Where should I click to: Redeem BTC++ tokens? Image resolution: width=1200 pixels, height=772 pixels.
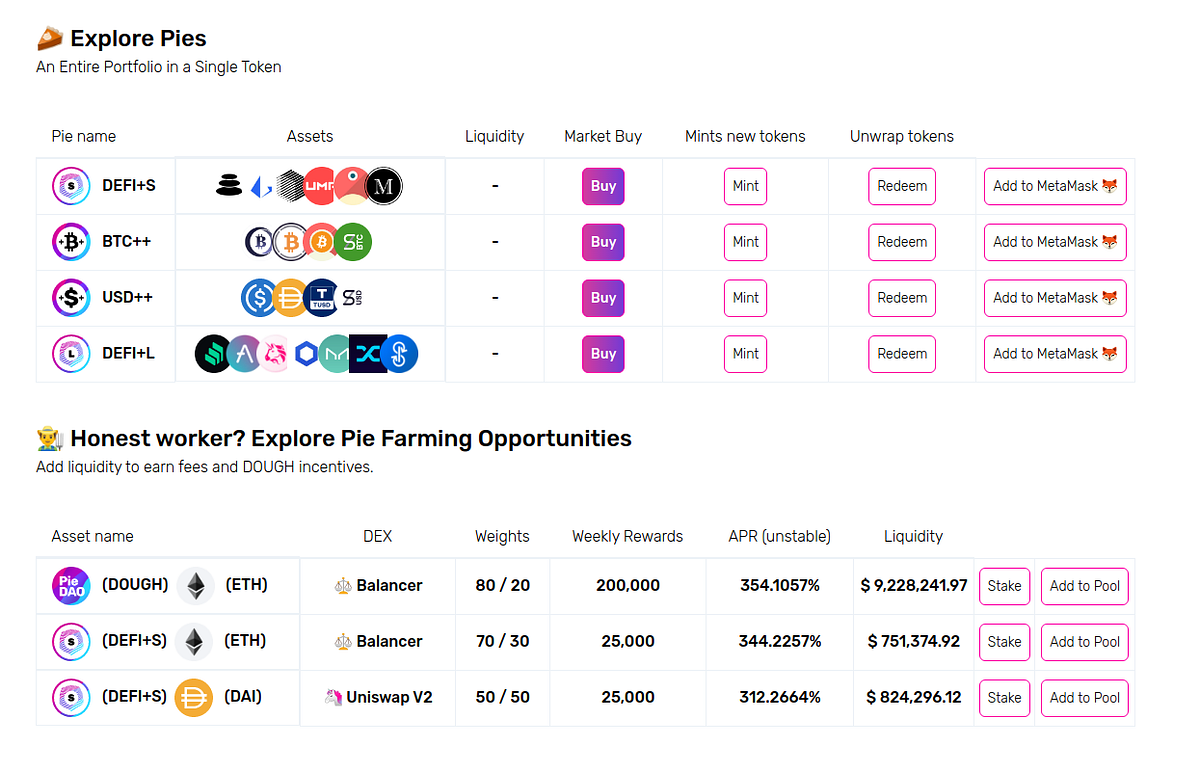tap(902, 242)
